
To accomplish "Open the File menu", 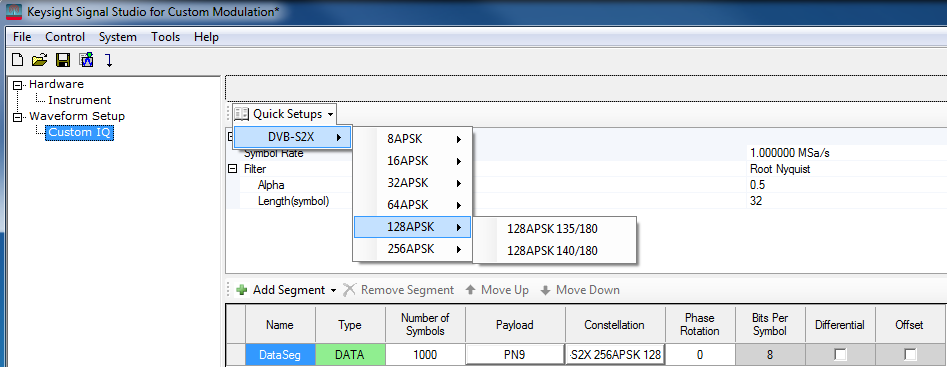I will [22, 37].
